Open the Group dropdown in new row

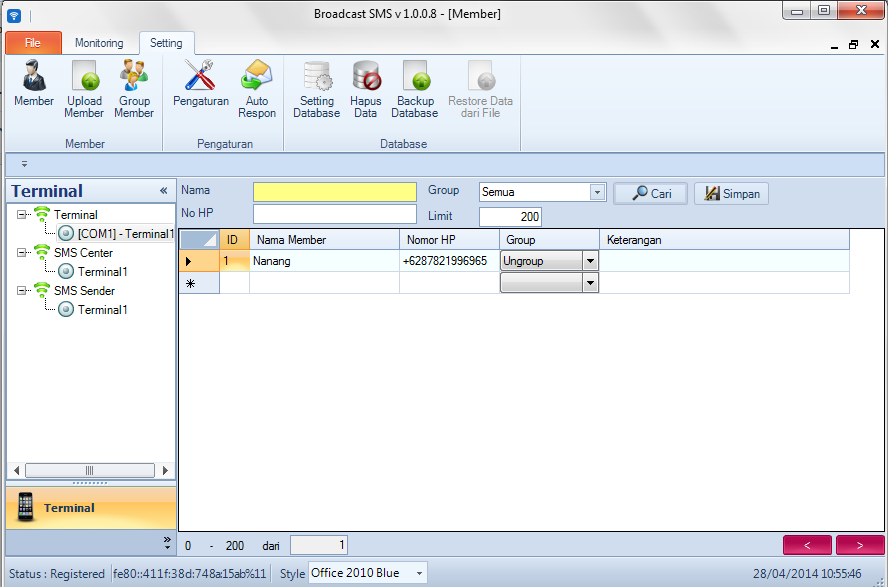(590, 282)
